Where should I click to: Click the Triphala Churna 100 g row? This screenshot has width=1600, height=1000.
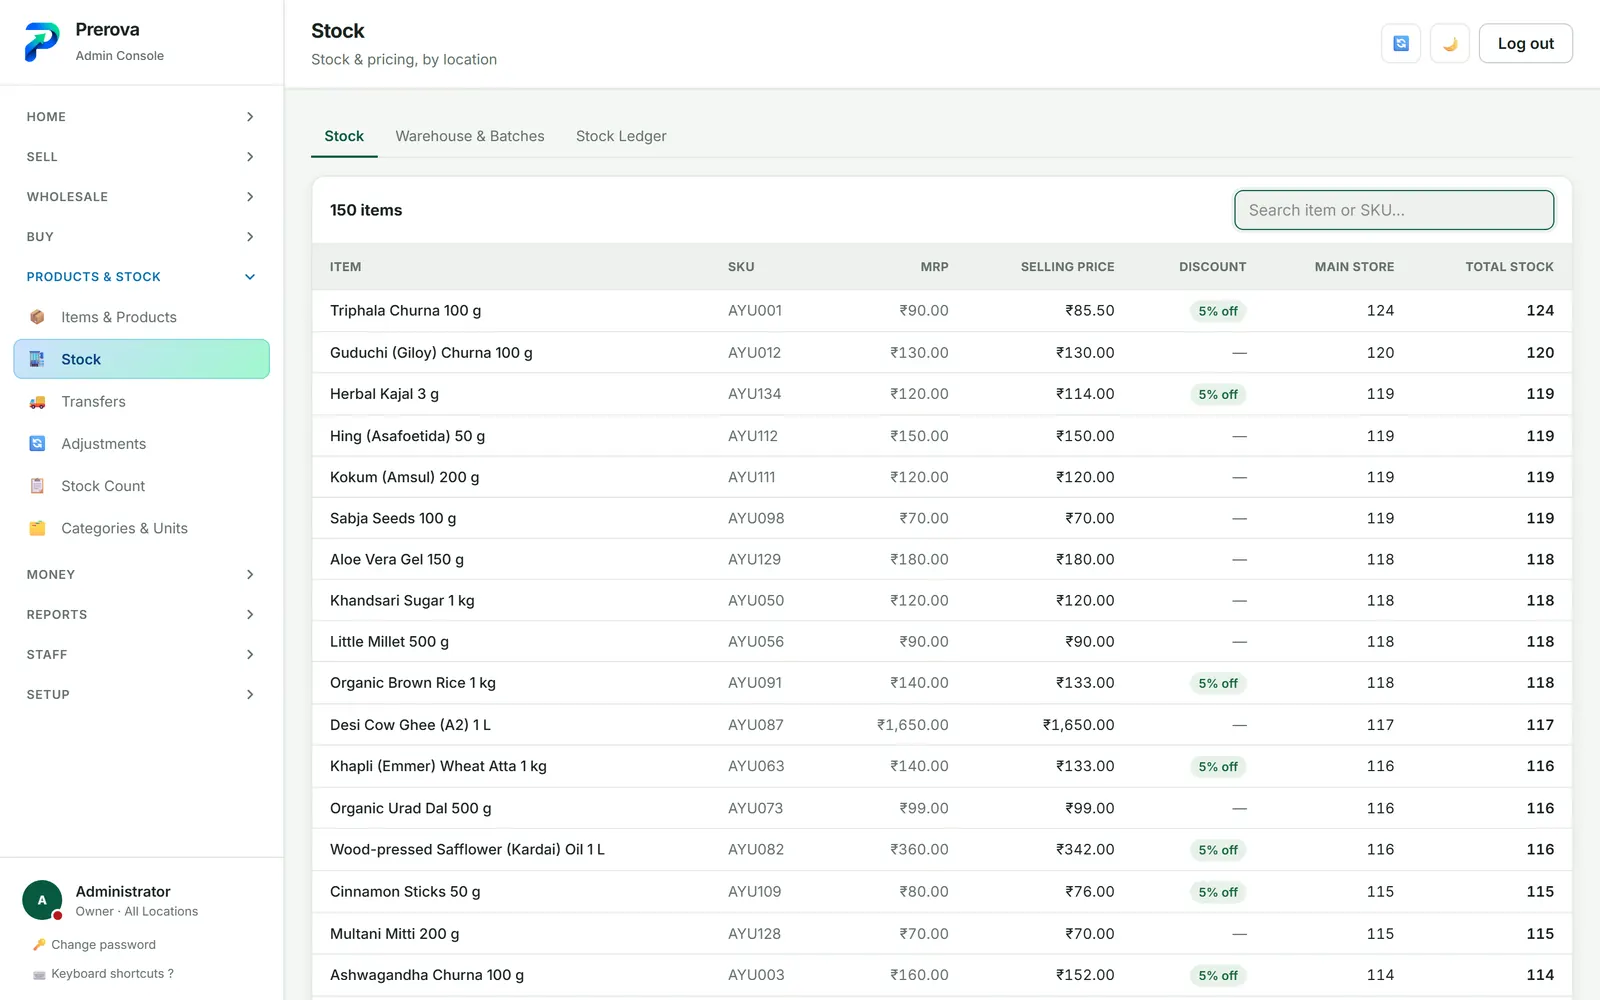pos(942,311)
